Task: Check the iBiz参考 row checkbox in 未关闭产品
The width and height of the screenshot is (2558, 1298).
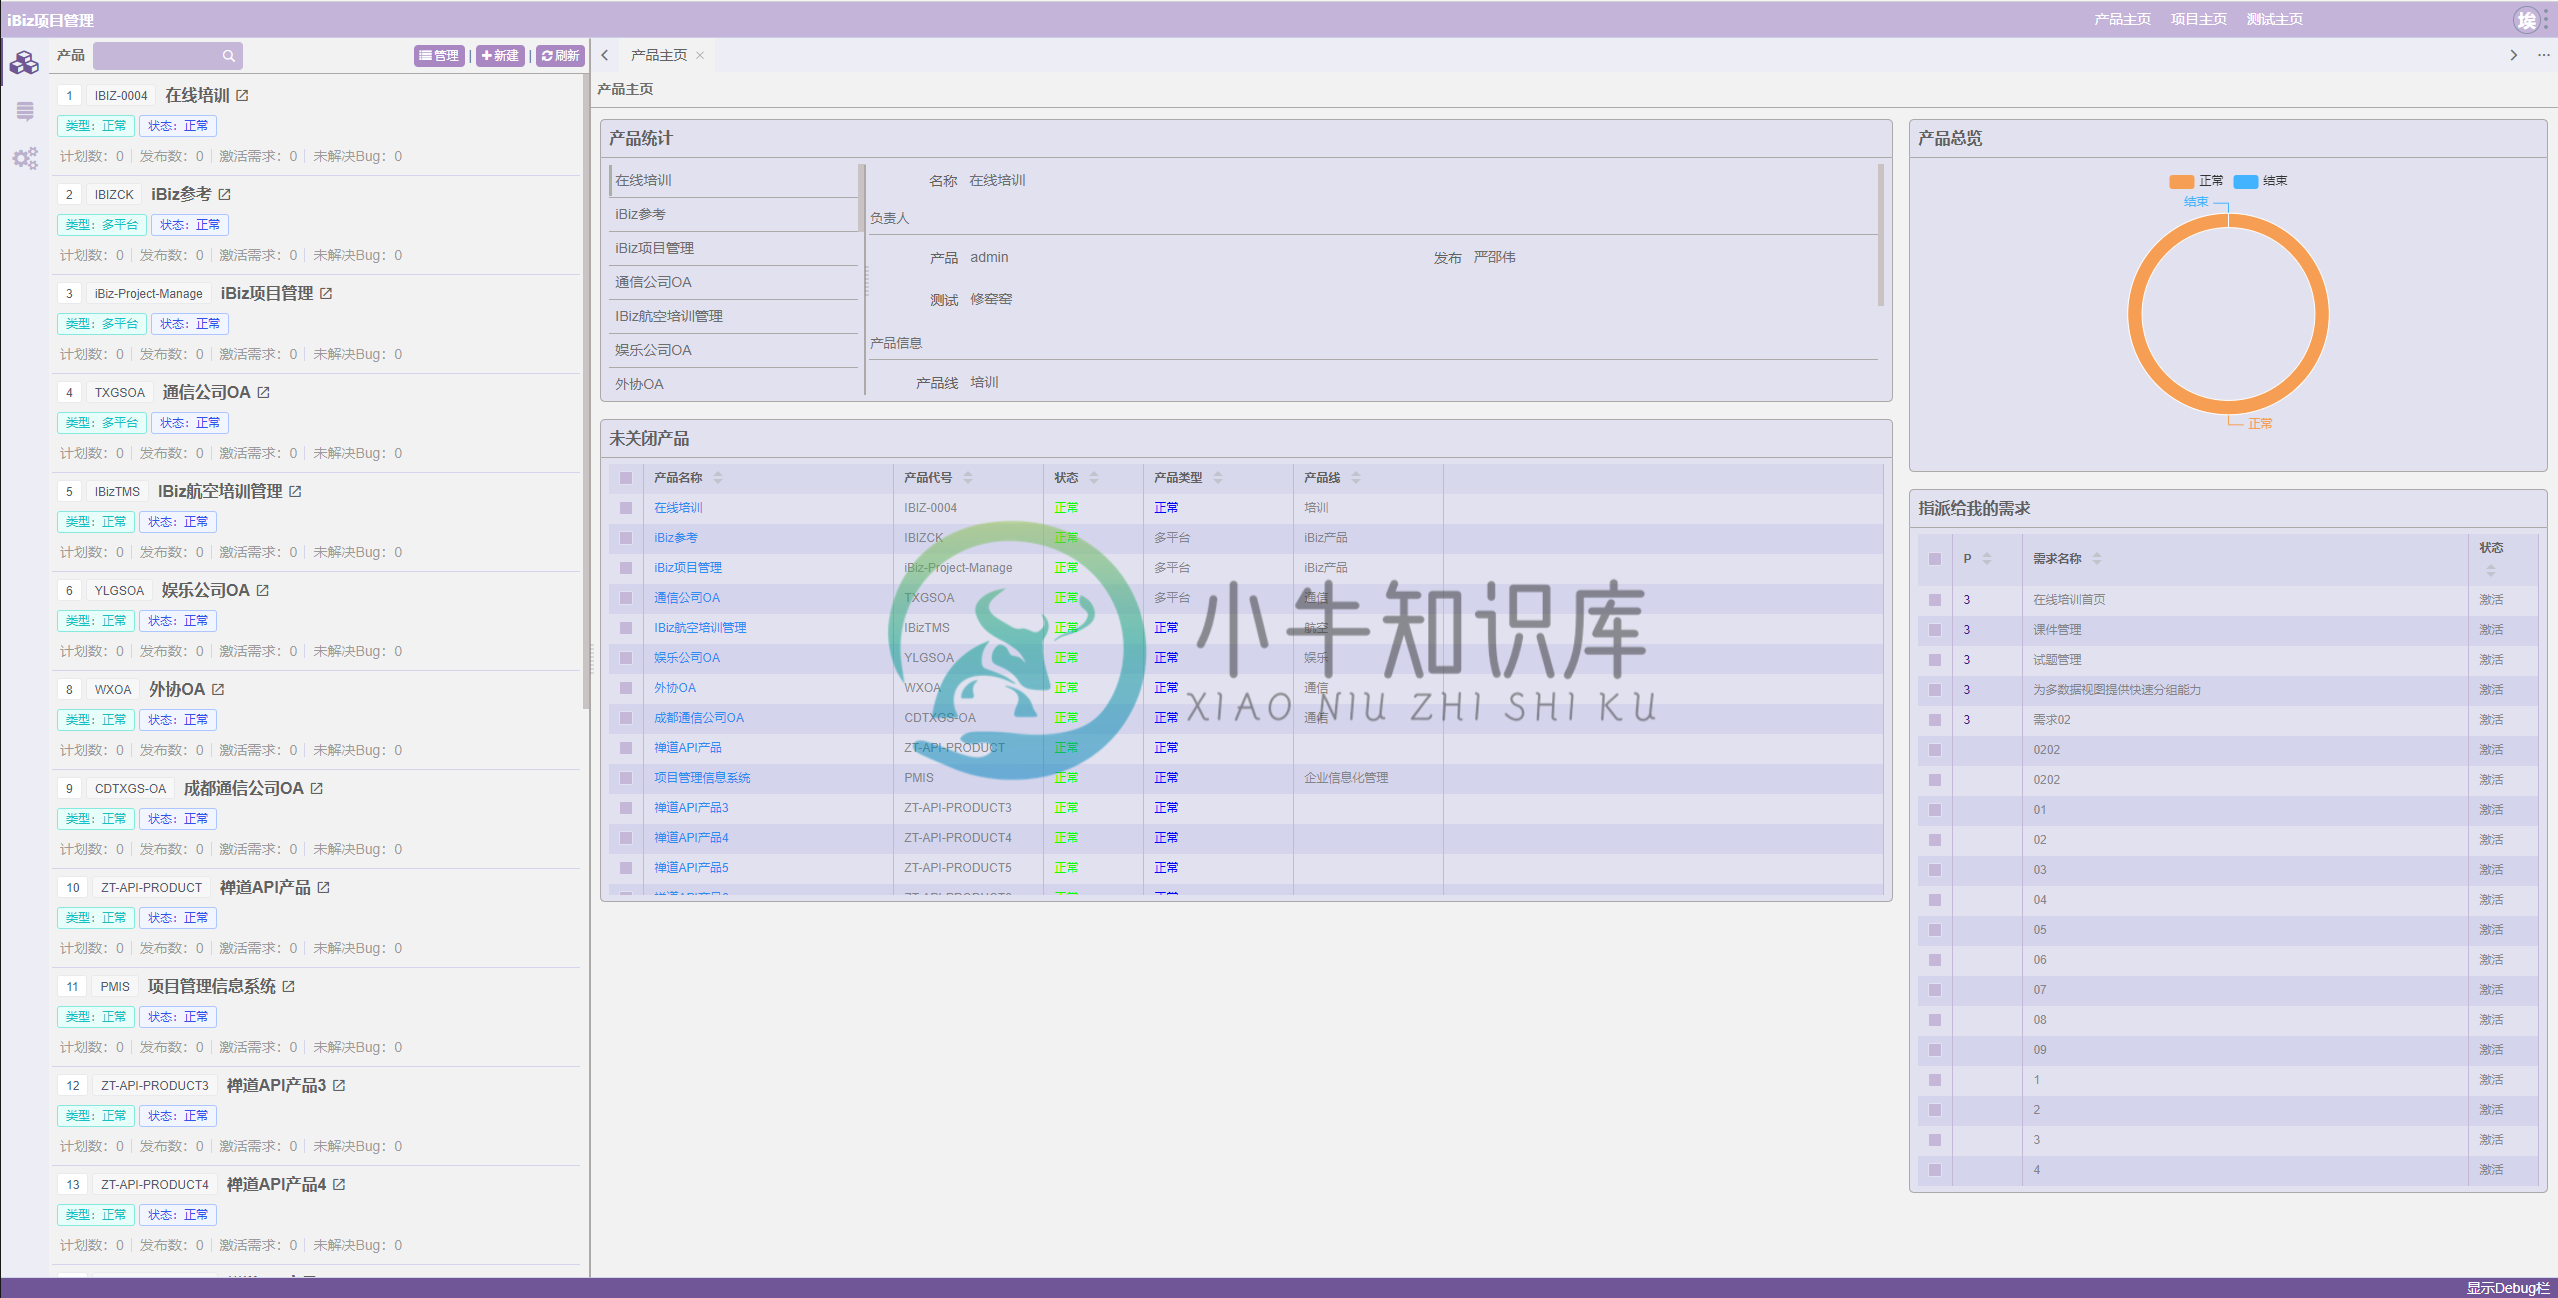Action: [x=626, y=538]
